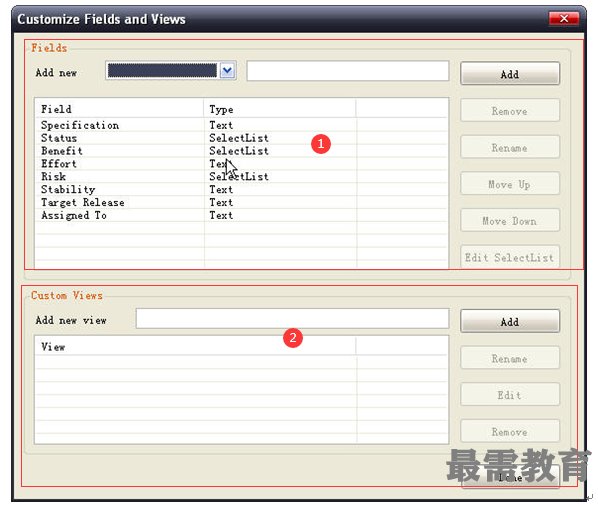Select the Assigned To field row
Viewport: 598px width, 505px height.
[241, 216]
